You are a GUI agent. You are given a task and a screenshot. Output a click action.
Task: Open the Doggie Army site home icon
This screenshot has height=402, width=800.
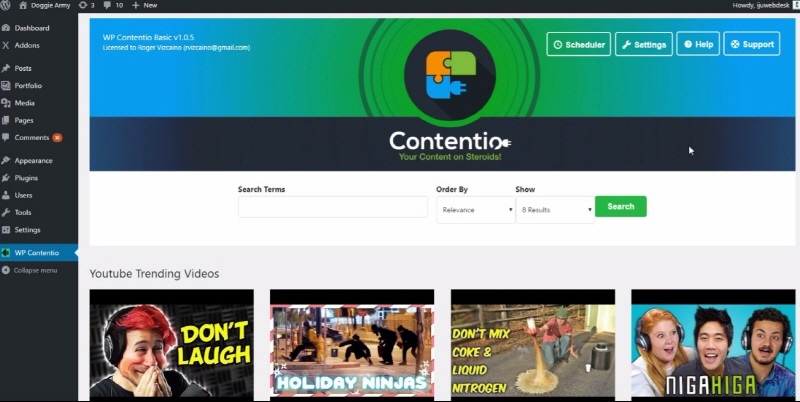(22, 5)
